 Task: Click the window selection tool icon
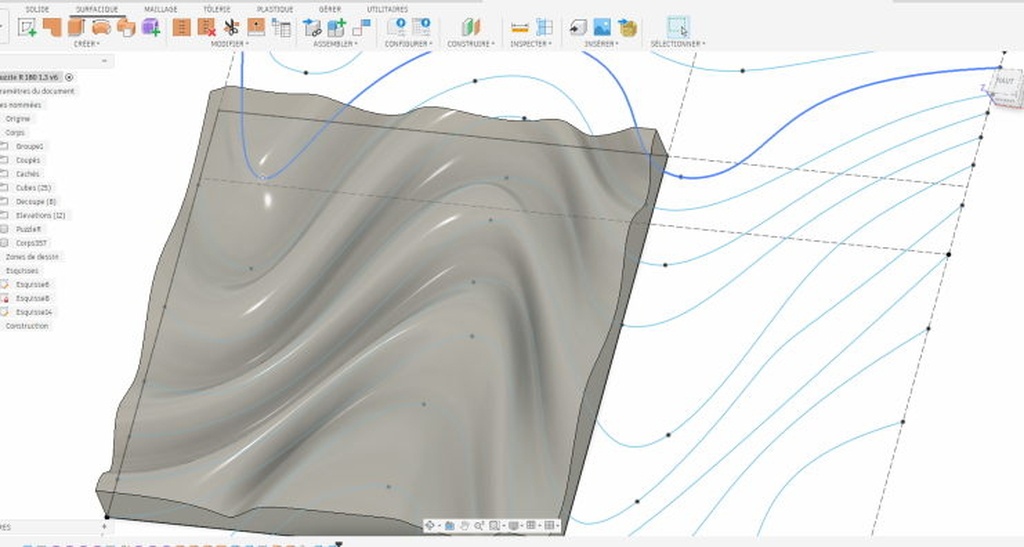tap(677, 27)
